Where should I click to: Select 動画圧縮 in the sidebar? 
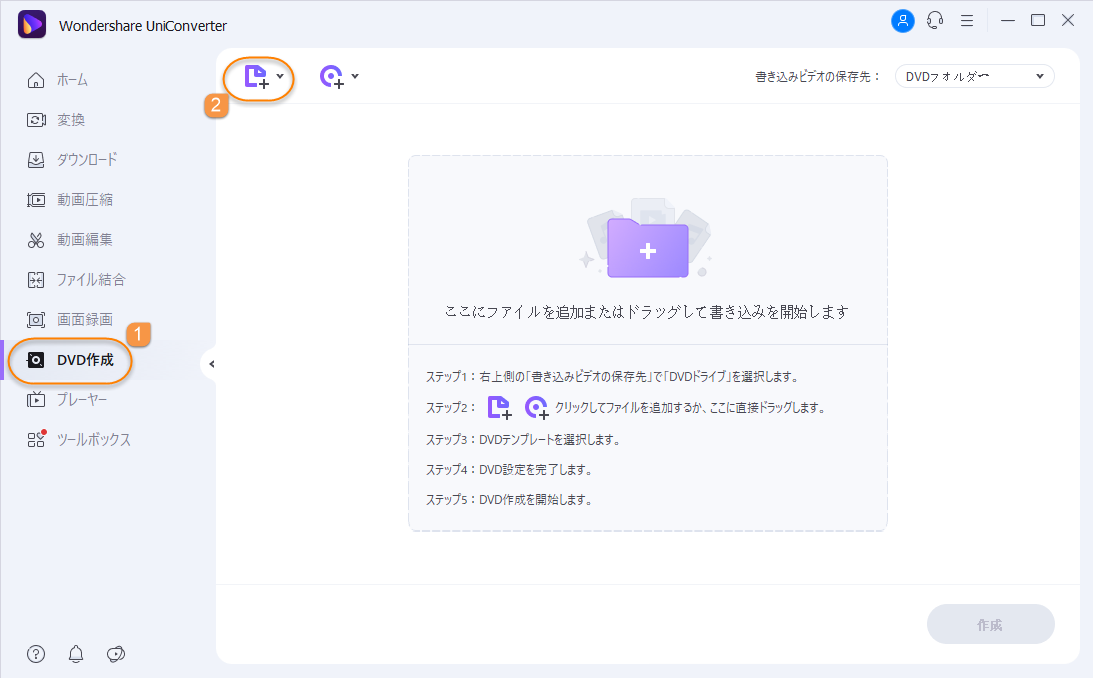[85, 200]
